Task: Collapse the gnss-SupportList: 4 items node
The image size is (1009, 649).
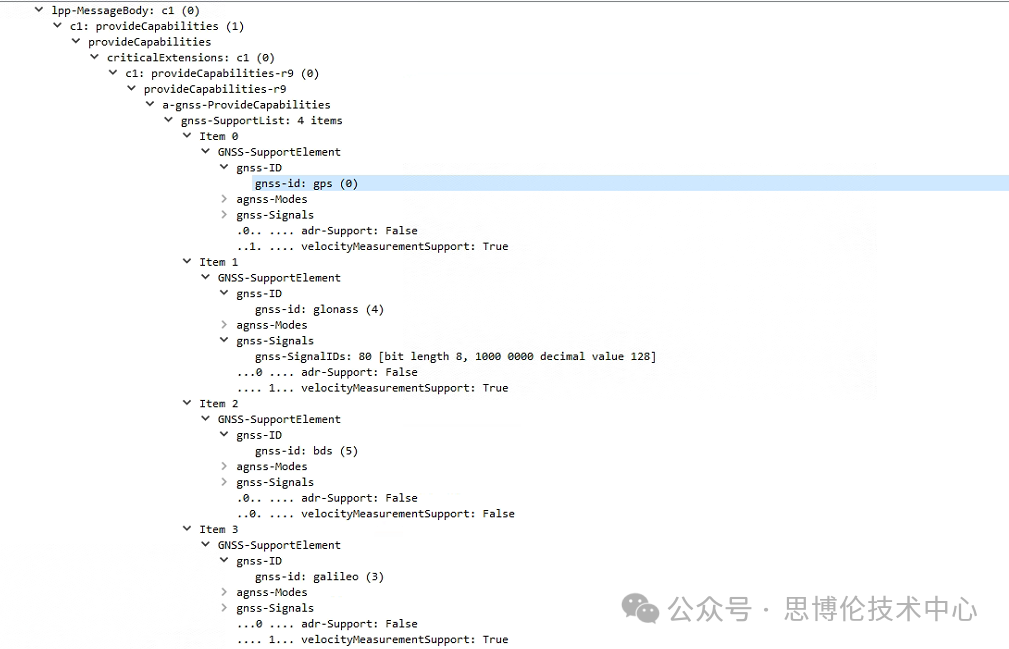Action: click(x=169, y=121)
